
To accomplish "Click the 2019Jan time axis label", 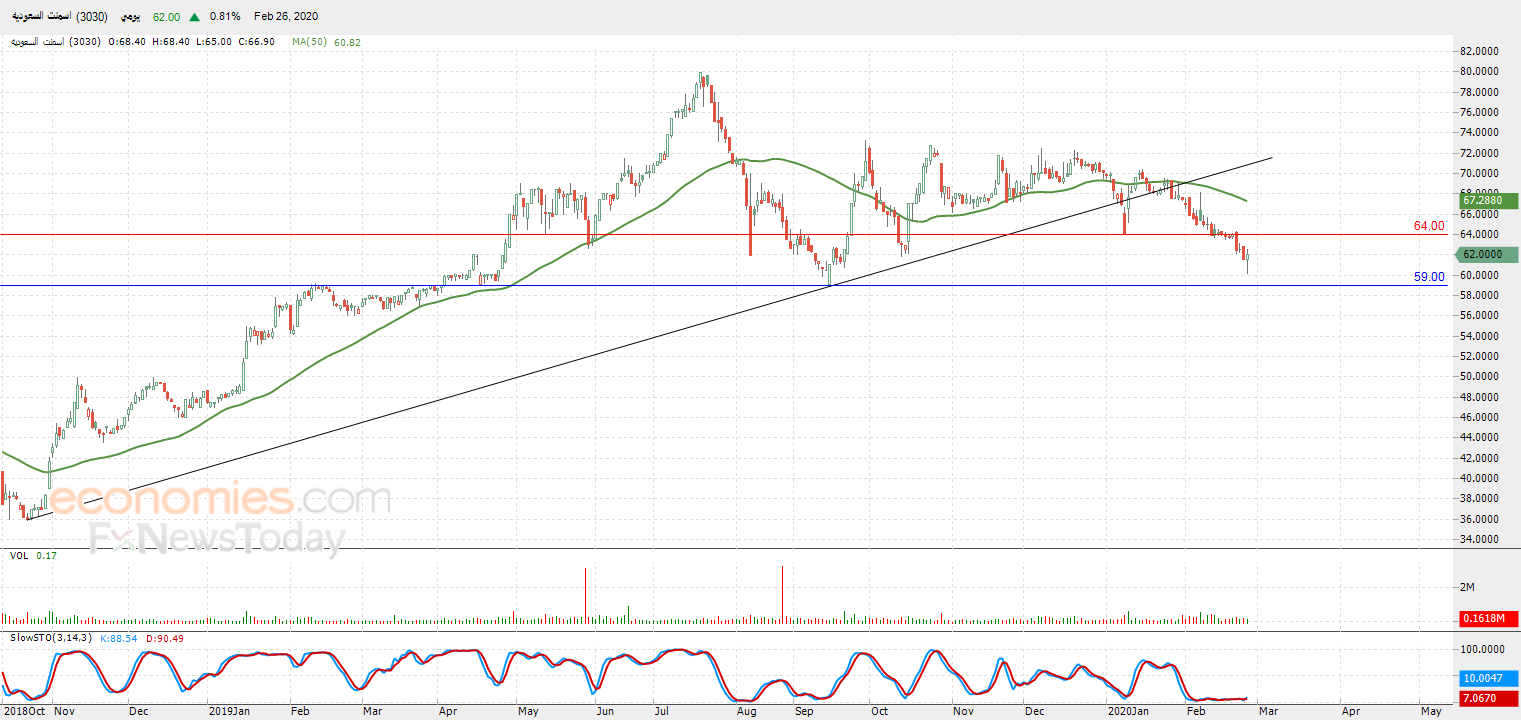I will (229, 711).
